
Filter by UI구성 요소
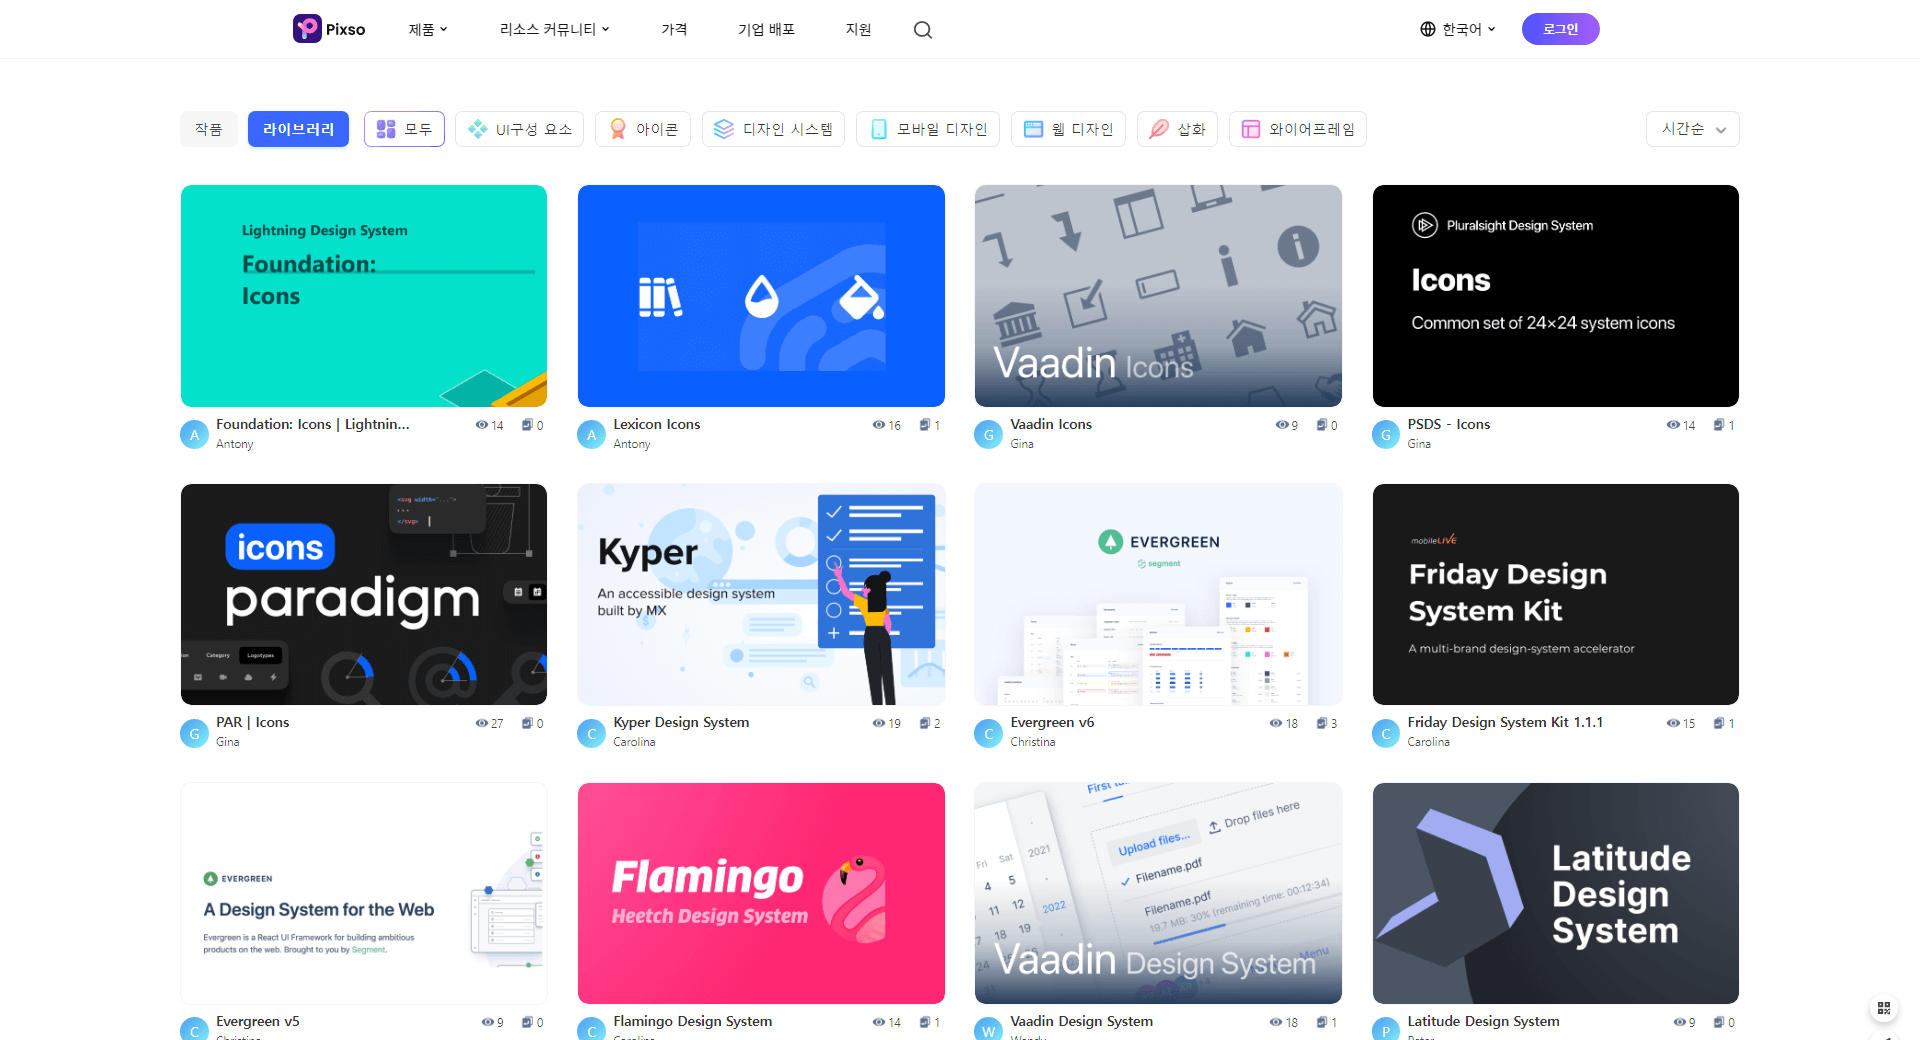(520, 129)
